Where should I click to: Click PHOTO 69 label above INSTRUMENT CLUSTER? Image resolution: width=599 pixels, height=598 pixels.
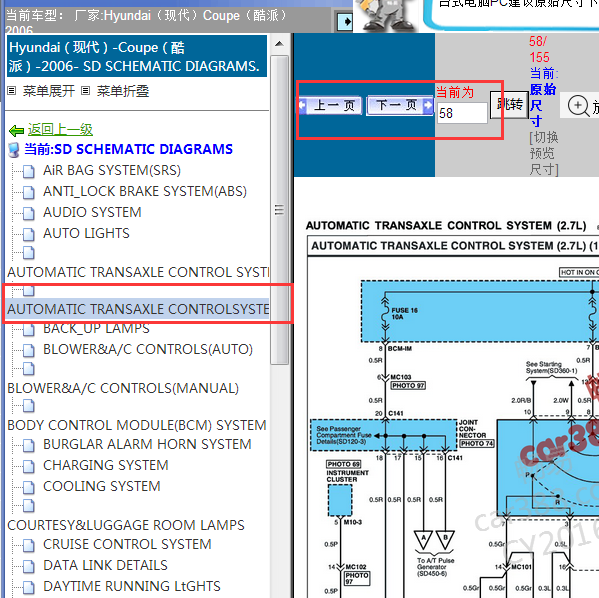point(343,464)
